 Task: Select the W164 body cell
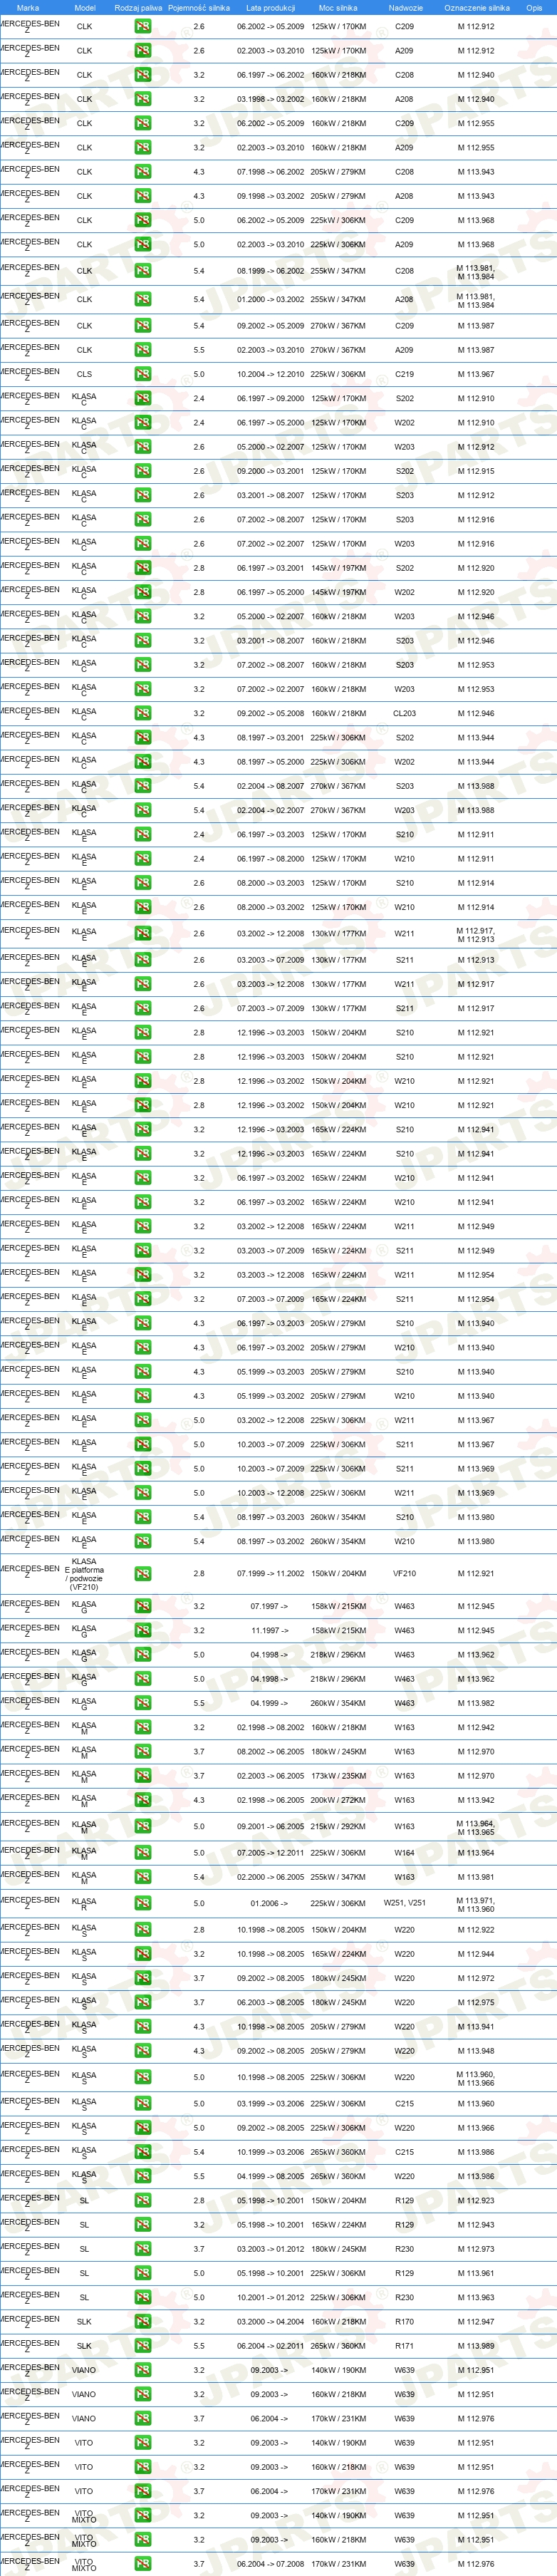(404, 1853)
